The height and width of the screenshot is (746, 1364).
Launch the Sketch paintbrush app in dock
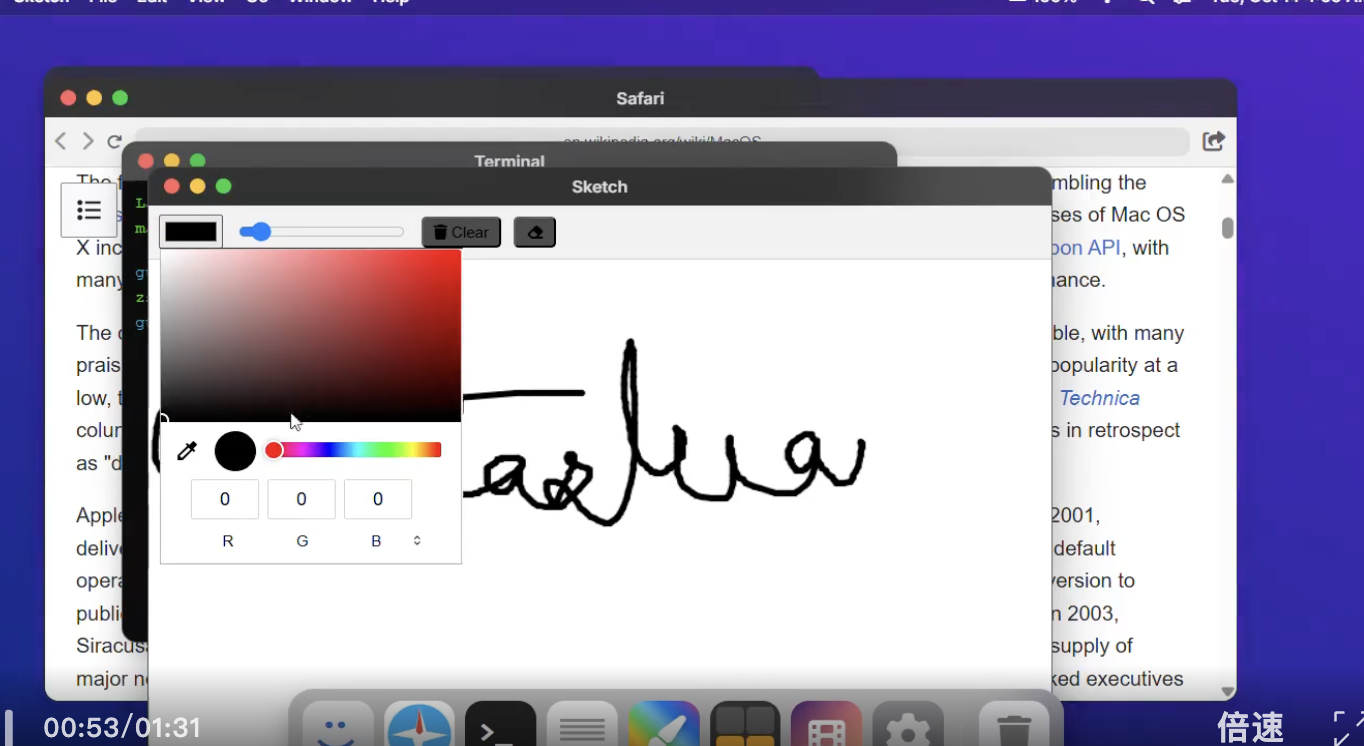pyautogui.click(x=664, y=728)
